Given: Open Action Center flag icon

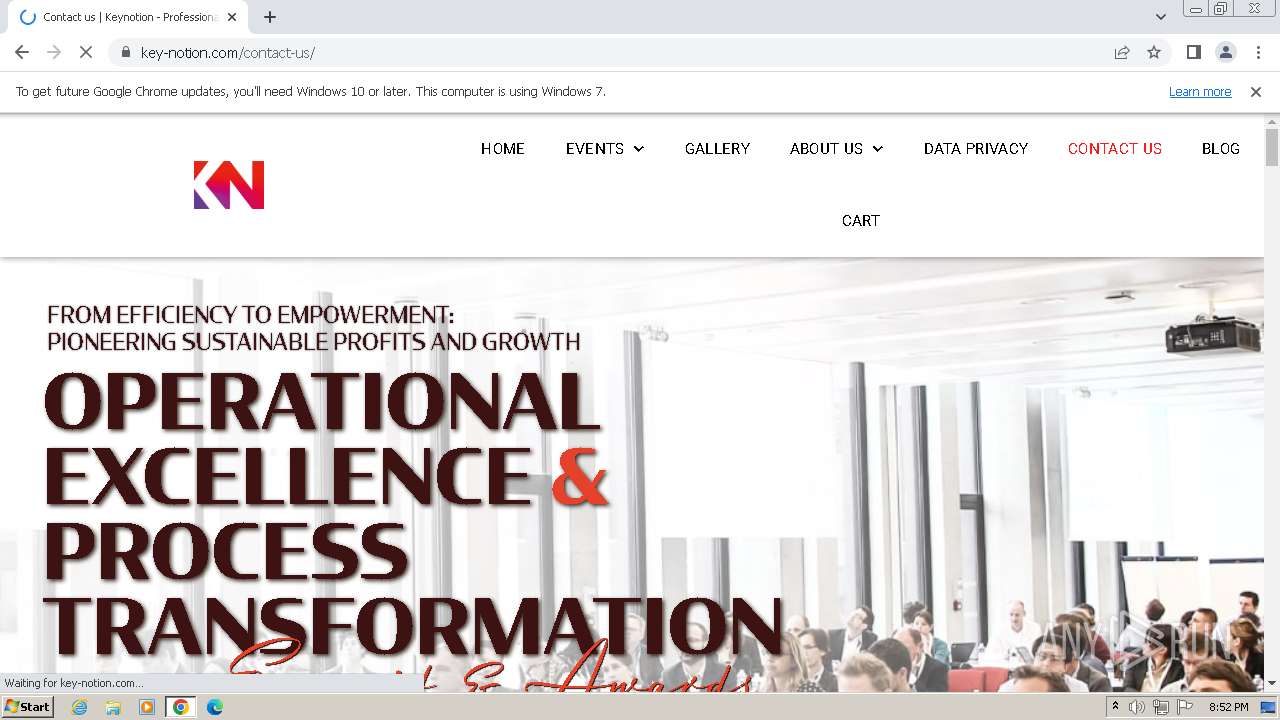Looking at the screenshot, I should pyautogui.click(x=1185, y=707).
